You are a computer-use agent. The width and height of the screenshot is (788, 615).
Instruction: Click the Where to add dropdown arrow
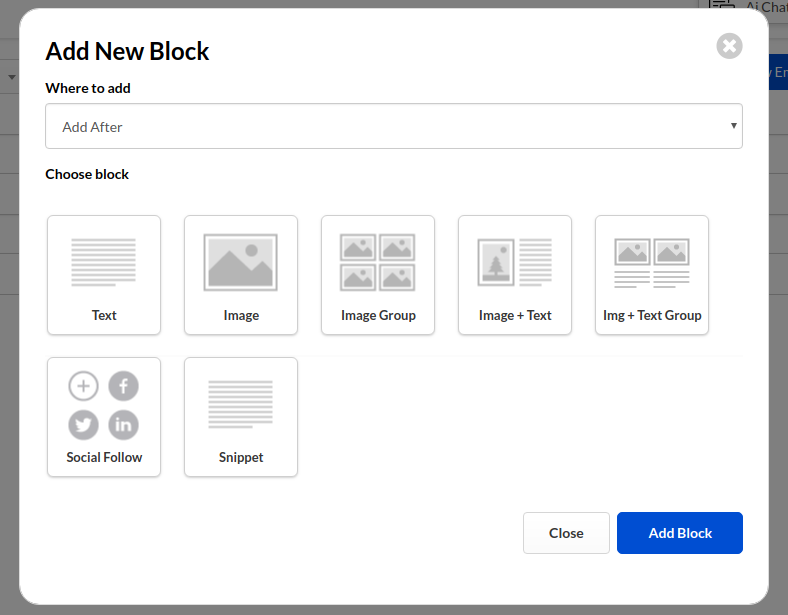tap(734, 126)
